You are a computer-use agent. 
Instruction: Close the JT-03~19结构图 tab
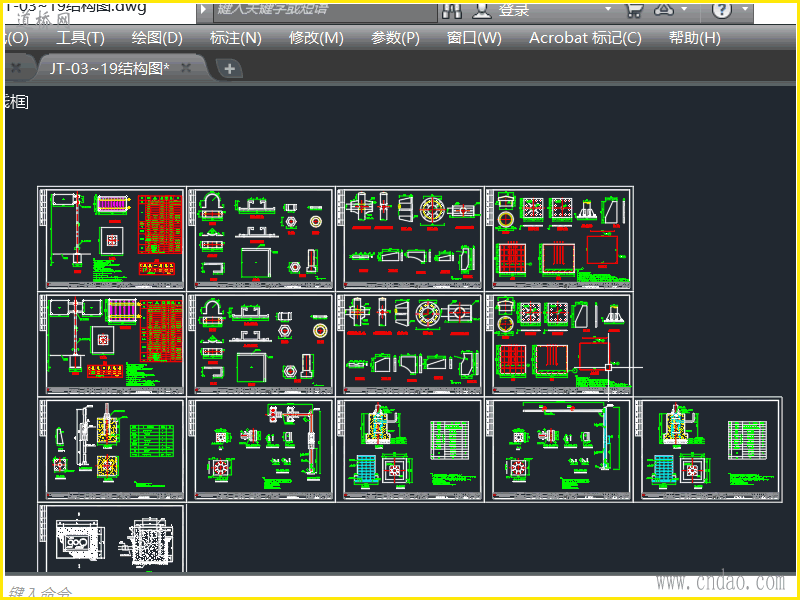pyautogui.click(x=186, y=67)
